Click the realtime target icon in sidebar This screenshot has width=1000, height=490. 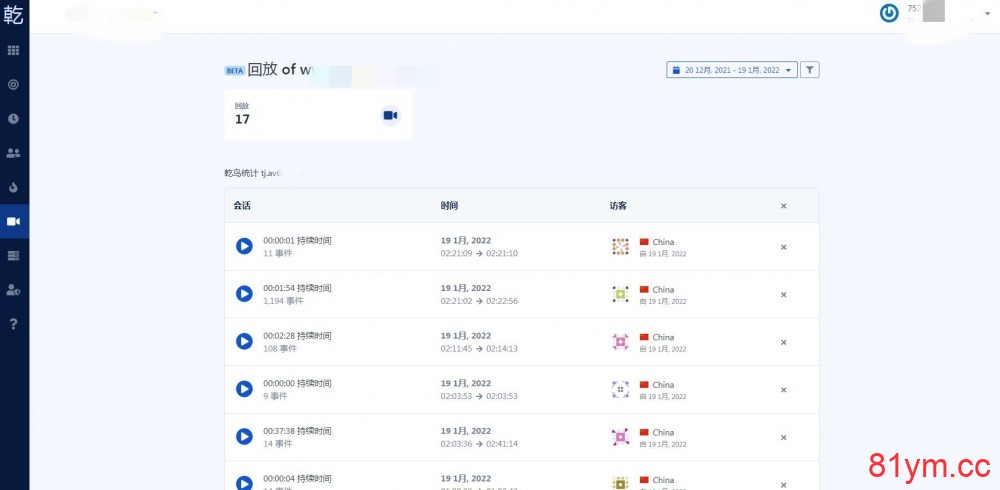(13, 85)
